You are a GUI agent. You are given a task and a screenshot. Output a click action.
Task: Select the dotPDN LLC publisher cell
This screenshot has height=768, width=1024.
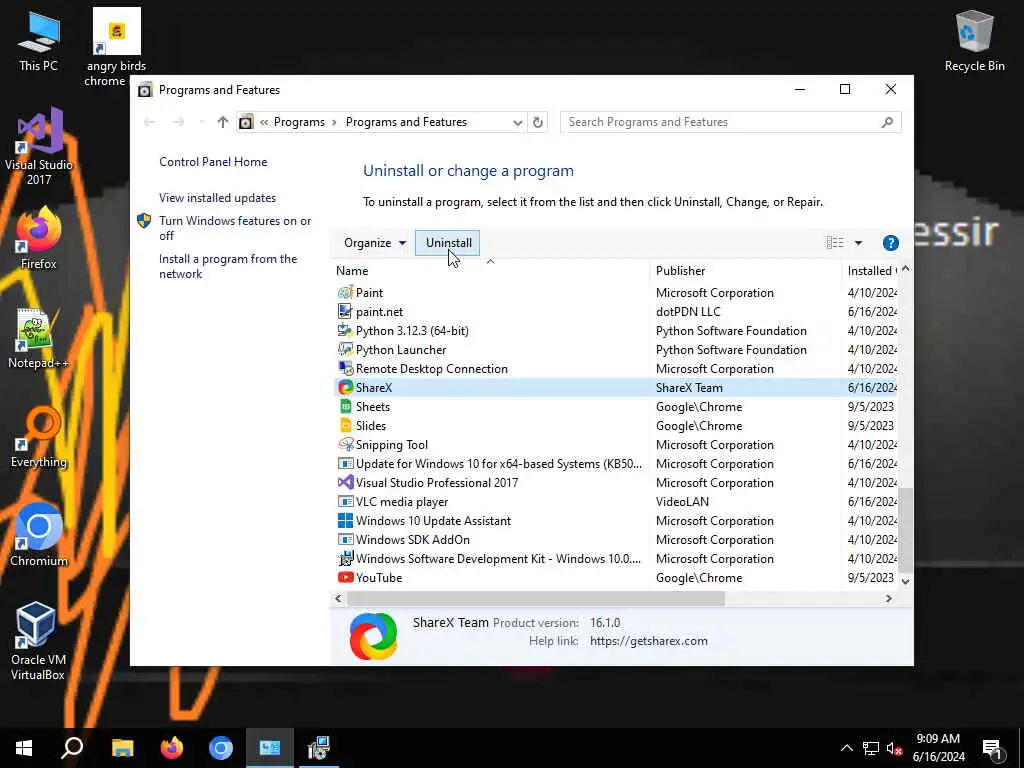click(x=688, y=312)
